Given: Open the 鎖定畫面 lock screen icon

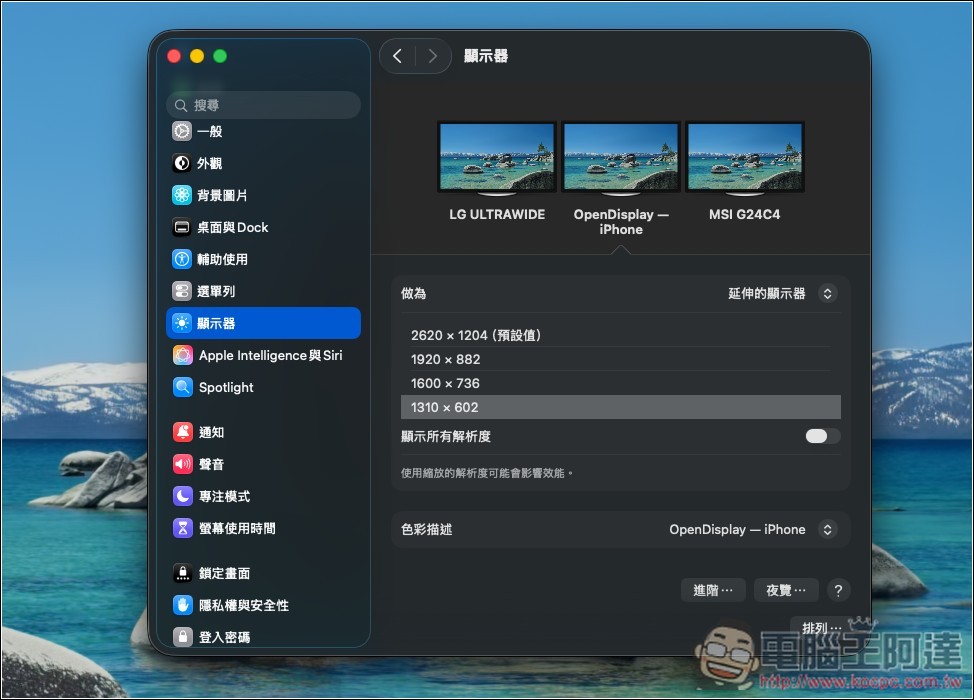Looking at the screenshot, I should (x=183, y=573).
